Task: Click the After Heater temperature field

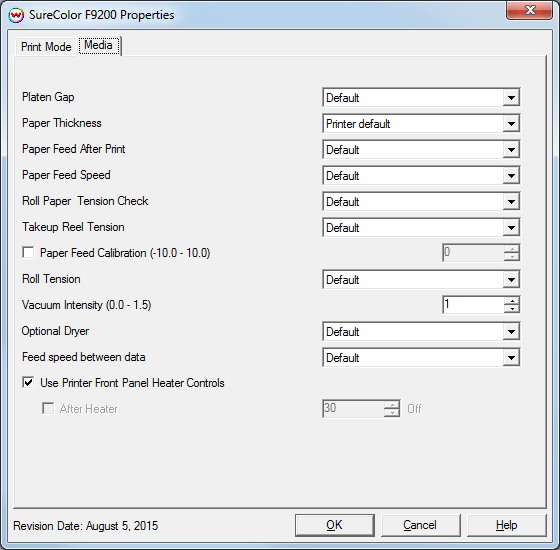Action: coord(353,409)
